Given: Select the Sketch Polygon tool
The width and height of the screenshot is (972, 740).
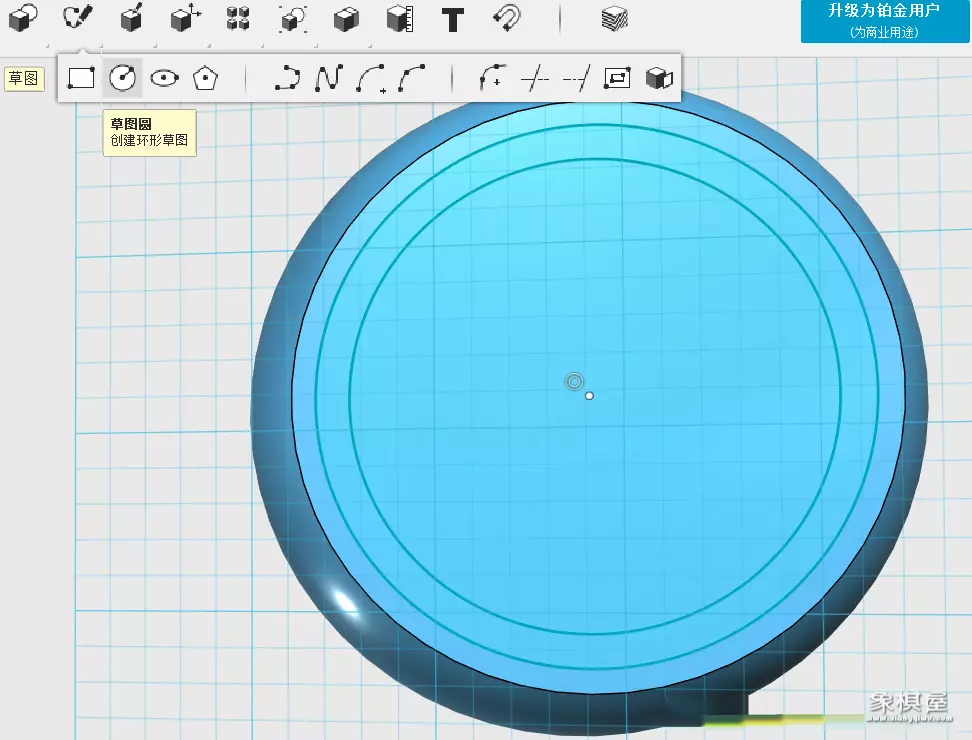Looking at the screenshot, I should coord(205,78).
